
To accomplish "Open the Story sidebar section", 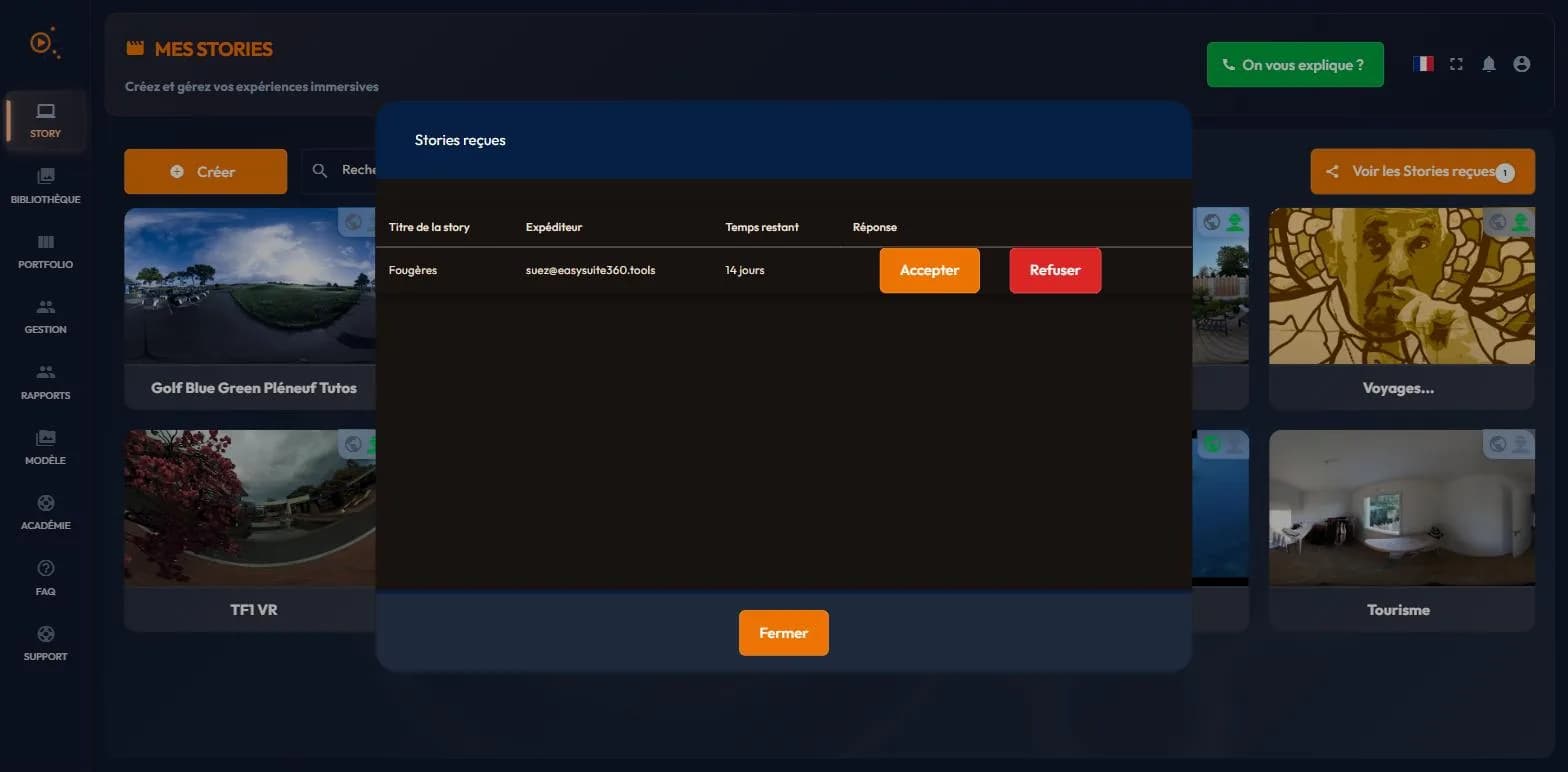I will [45, 120].
